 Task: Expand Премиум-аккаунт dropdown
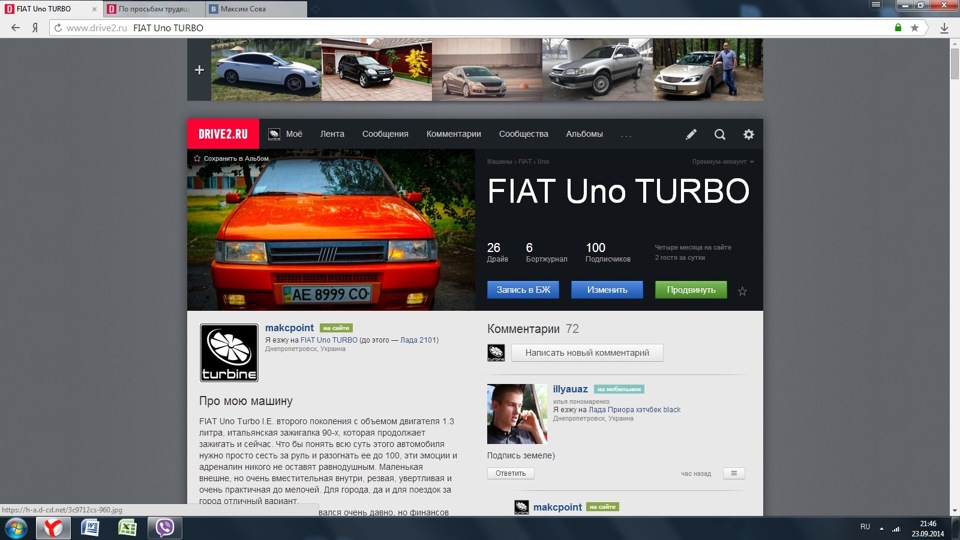(722, 162)
